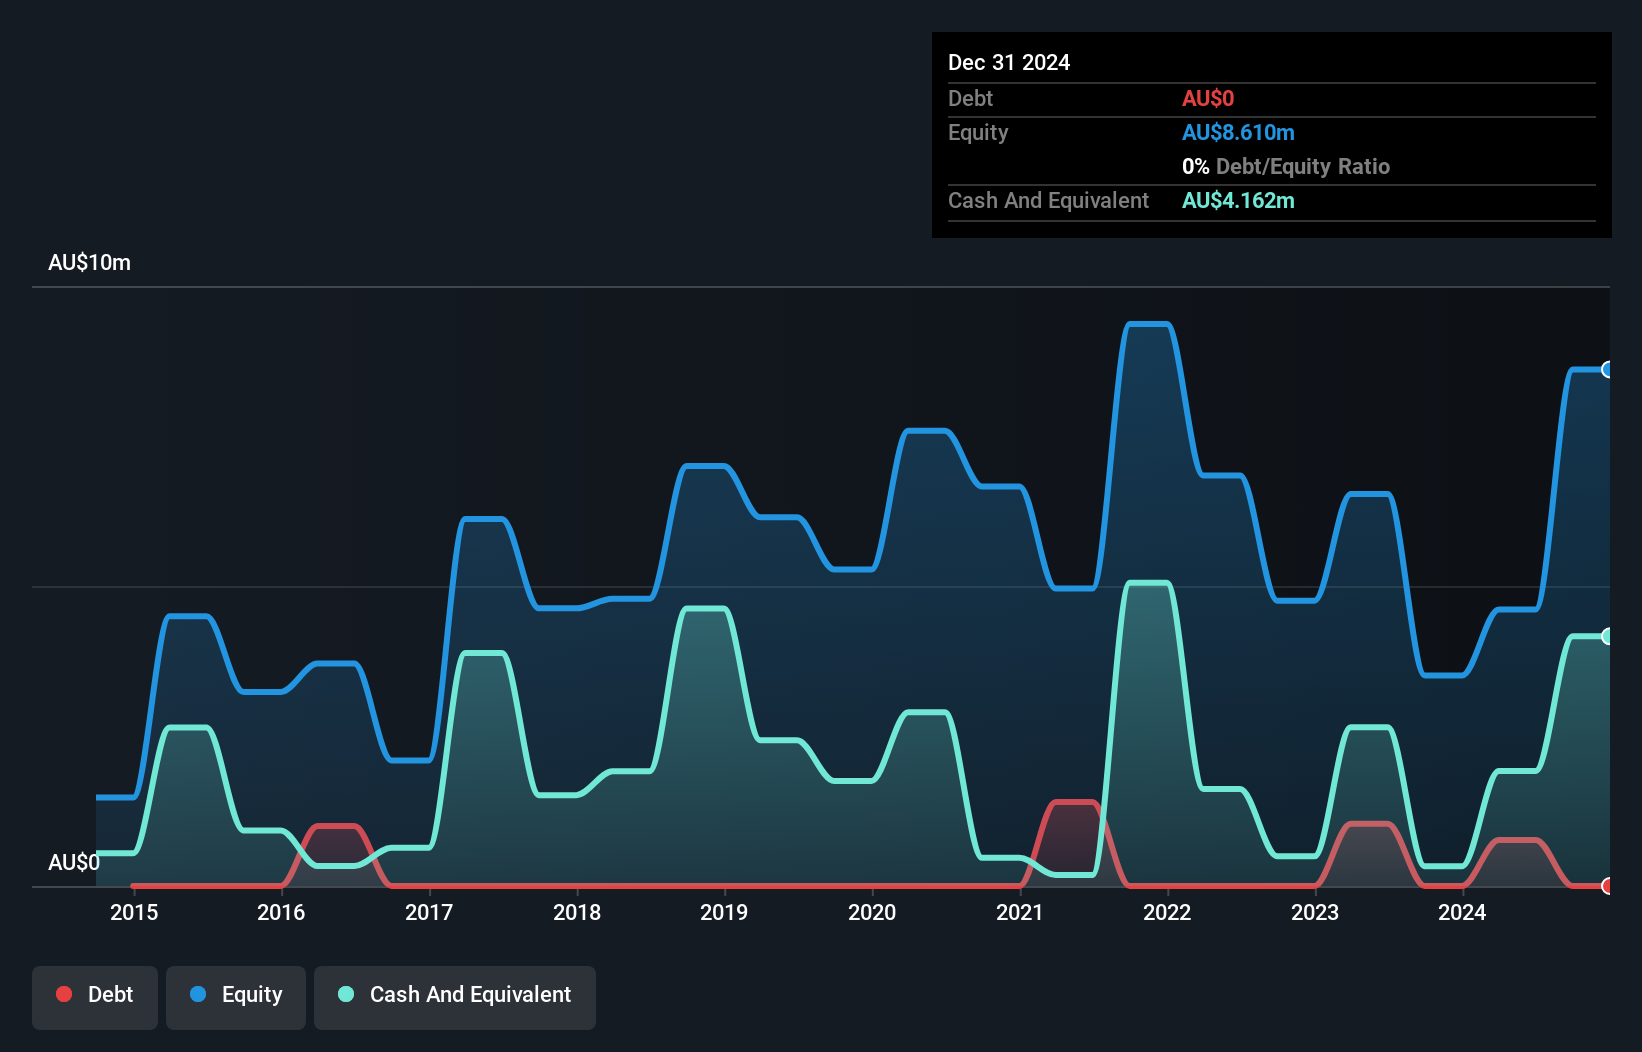This screenshot has width=1642, height=1052.
Task: Click the 2018 x-axis label
Action: [577, 912]
